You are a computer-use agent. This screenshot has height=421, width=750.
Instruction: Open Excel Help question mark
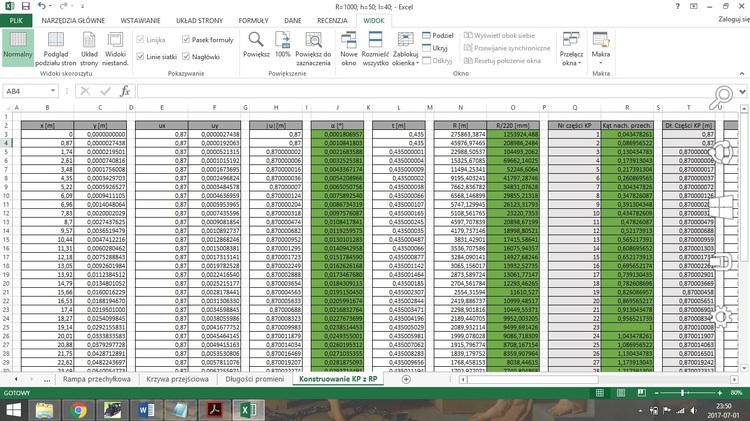coord(677,6)
